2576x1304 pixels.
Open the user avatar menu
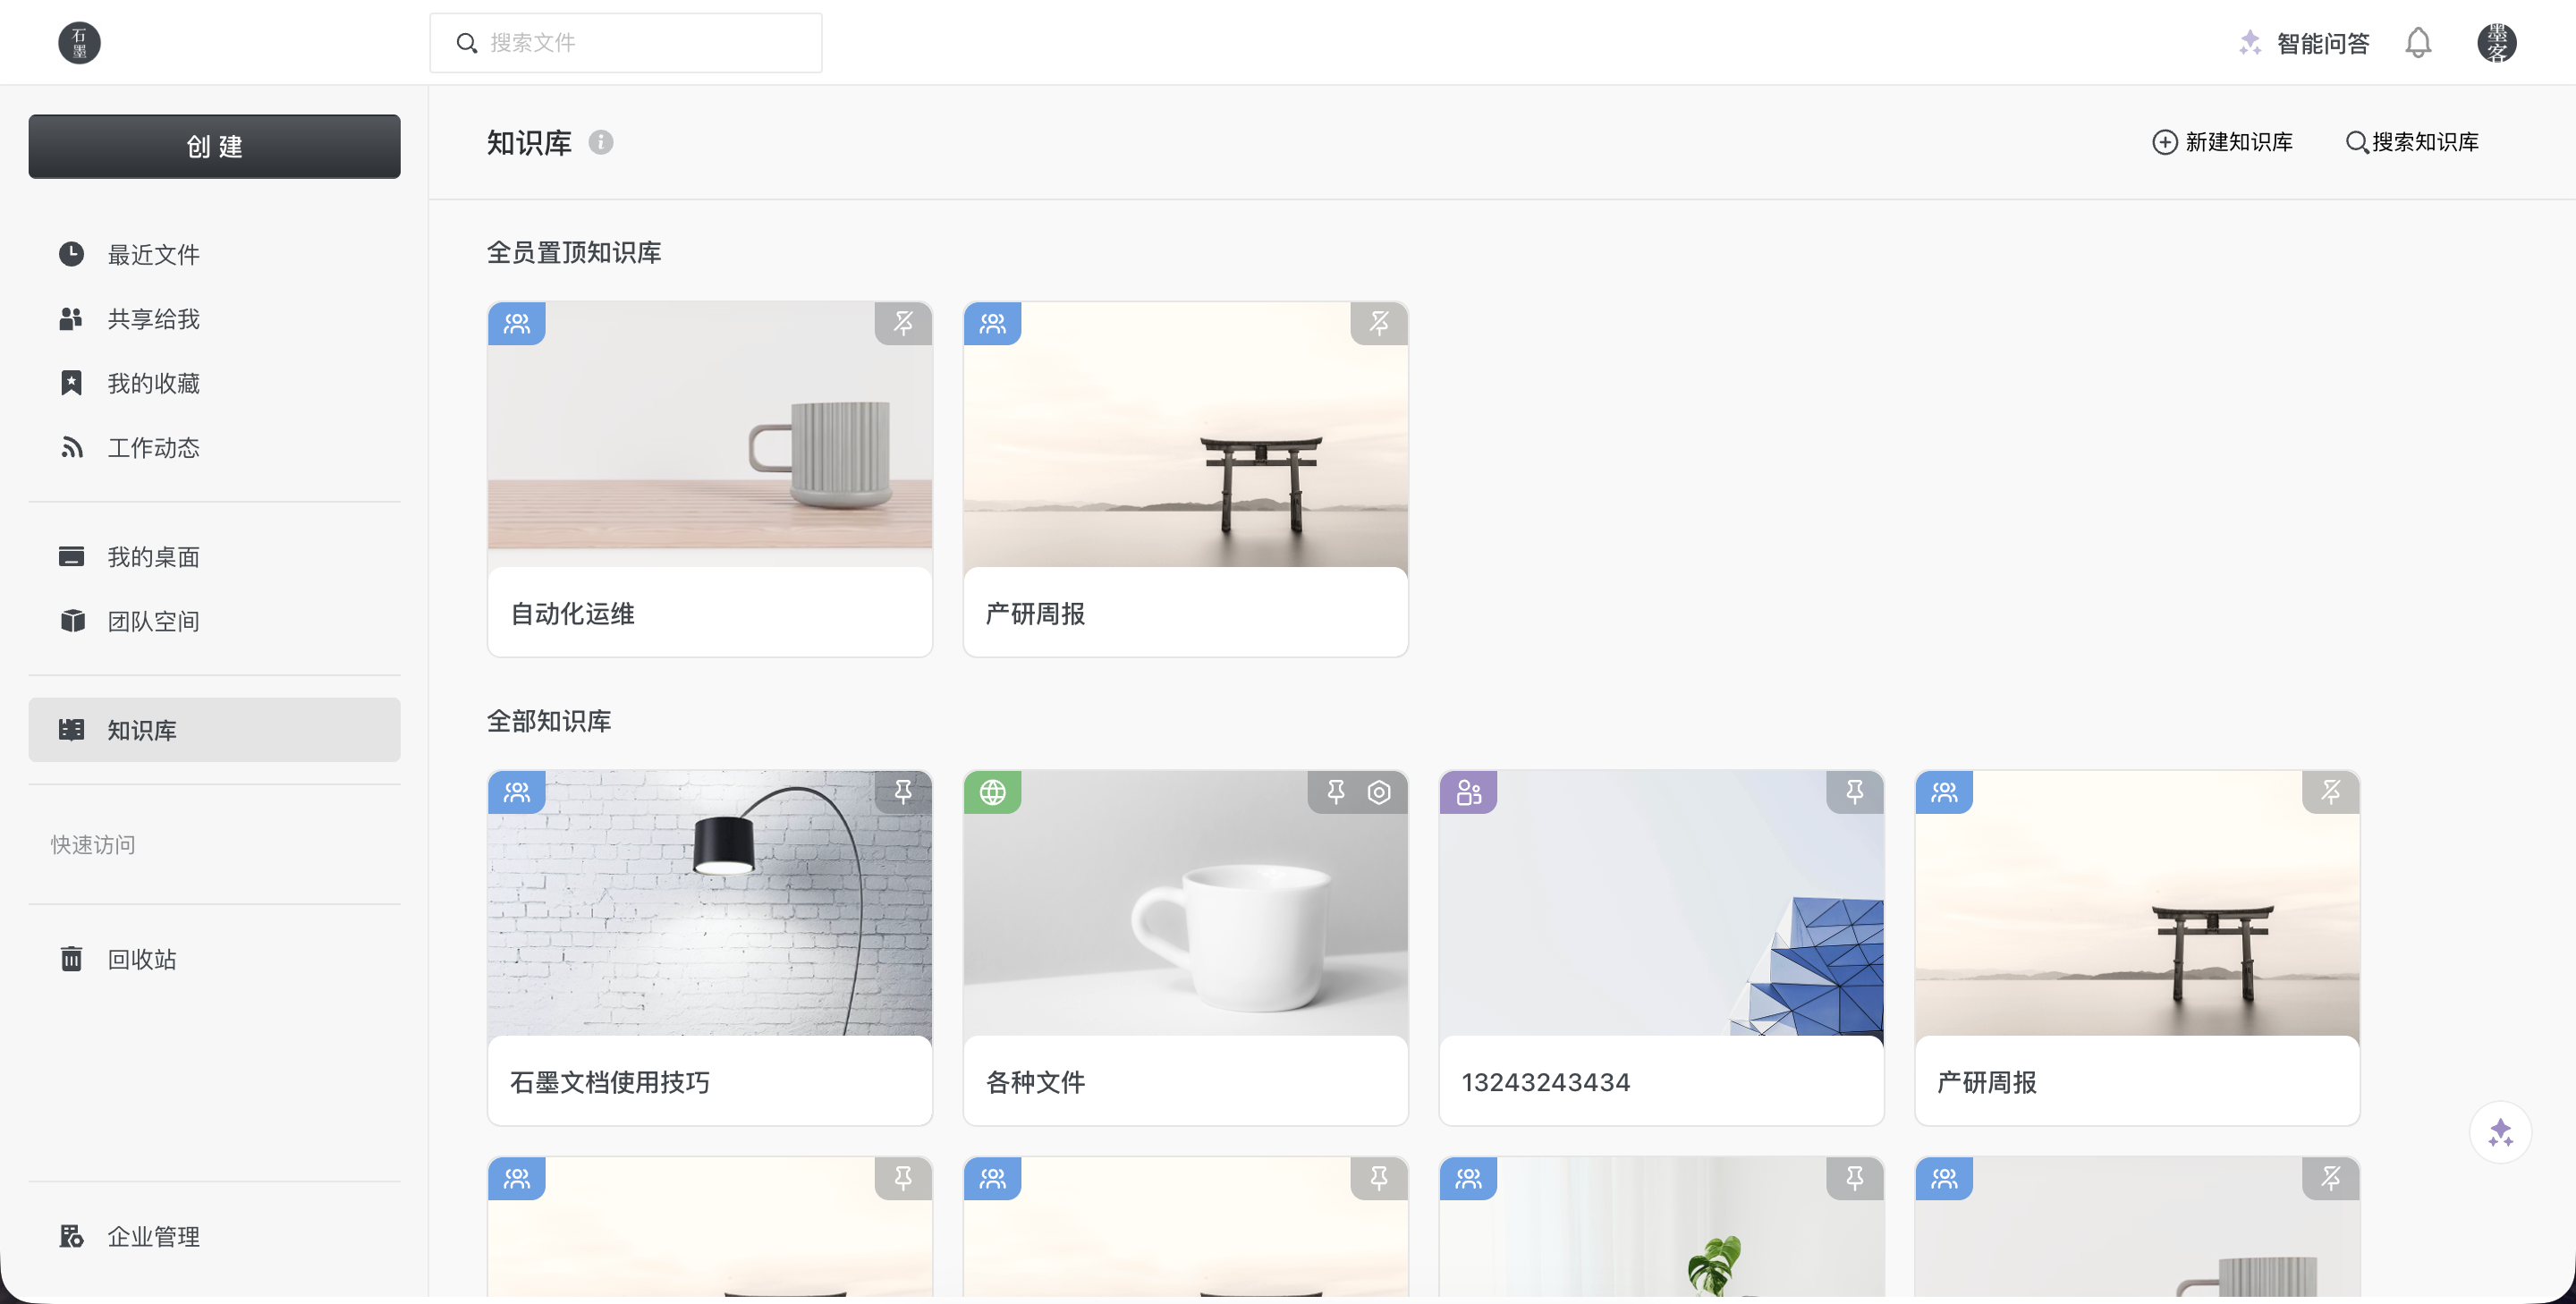click(2496, 43)
